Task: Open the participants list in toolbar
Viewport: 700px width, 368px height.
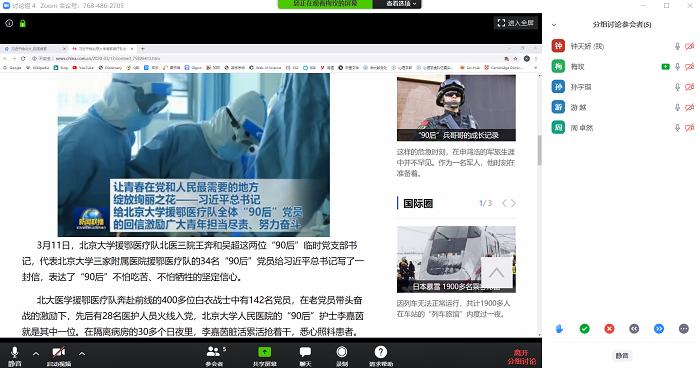Action: click(214, 352)
